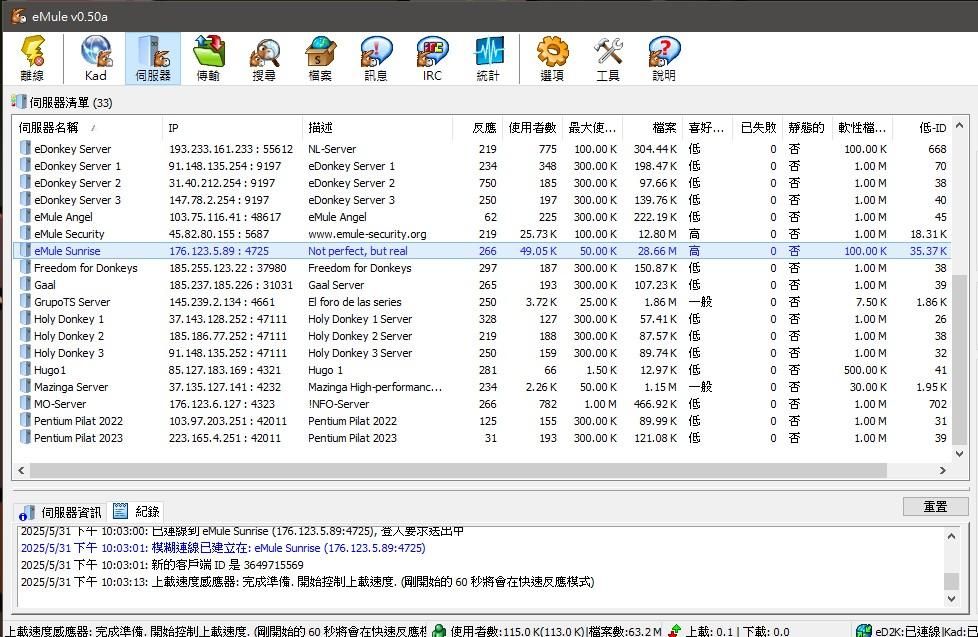Click the upload/download arrows status icon
978x637 pixels.
point(674,631)
